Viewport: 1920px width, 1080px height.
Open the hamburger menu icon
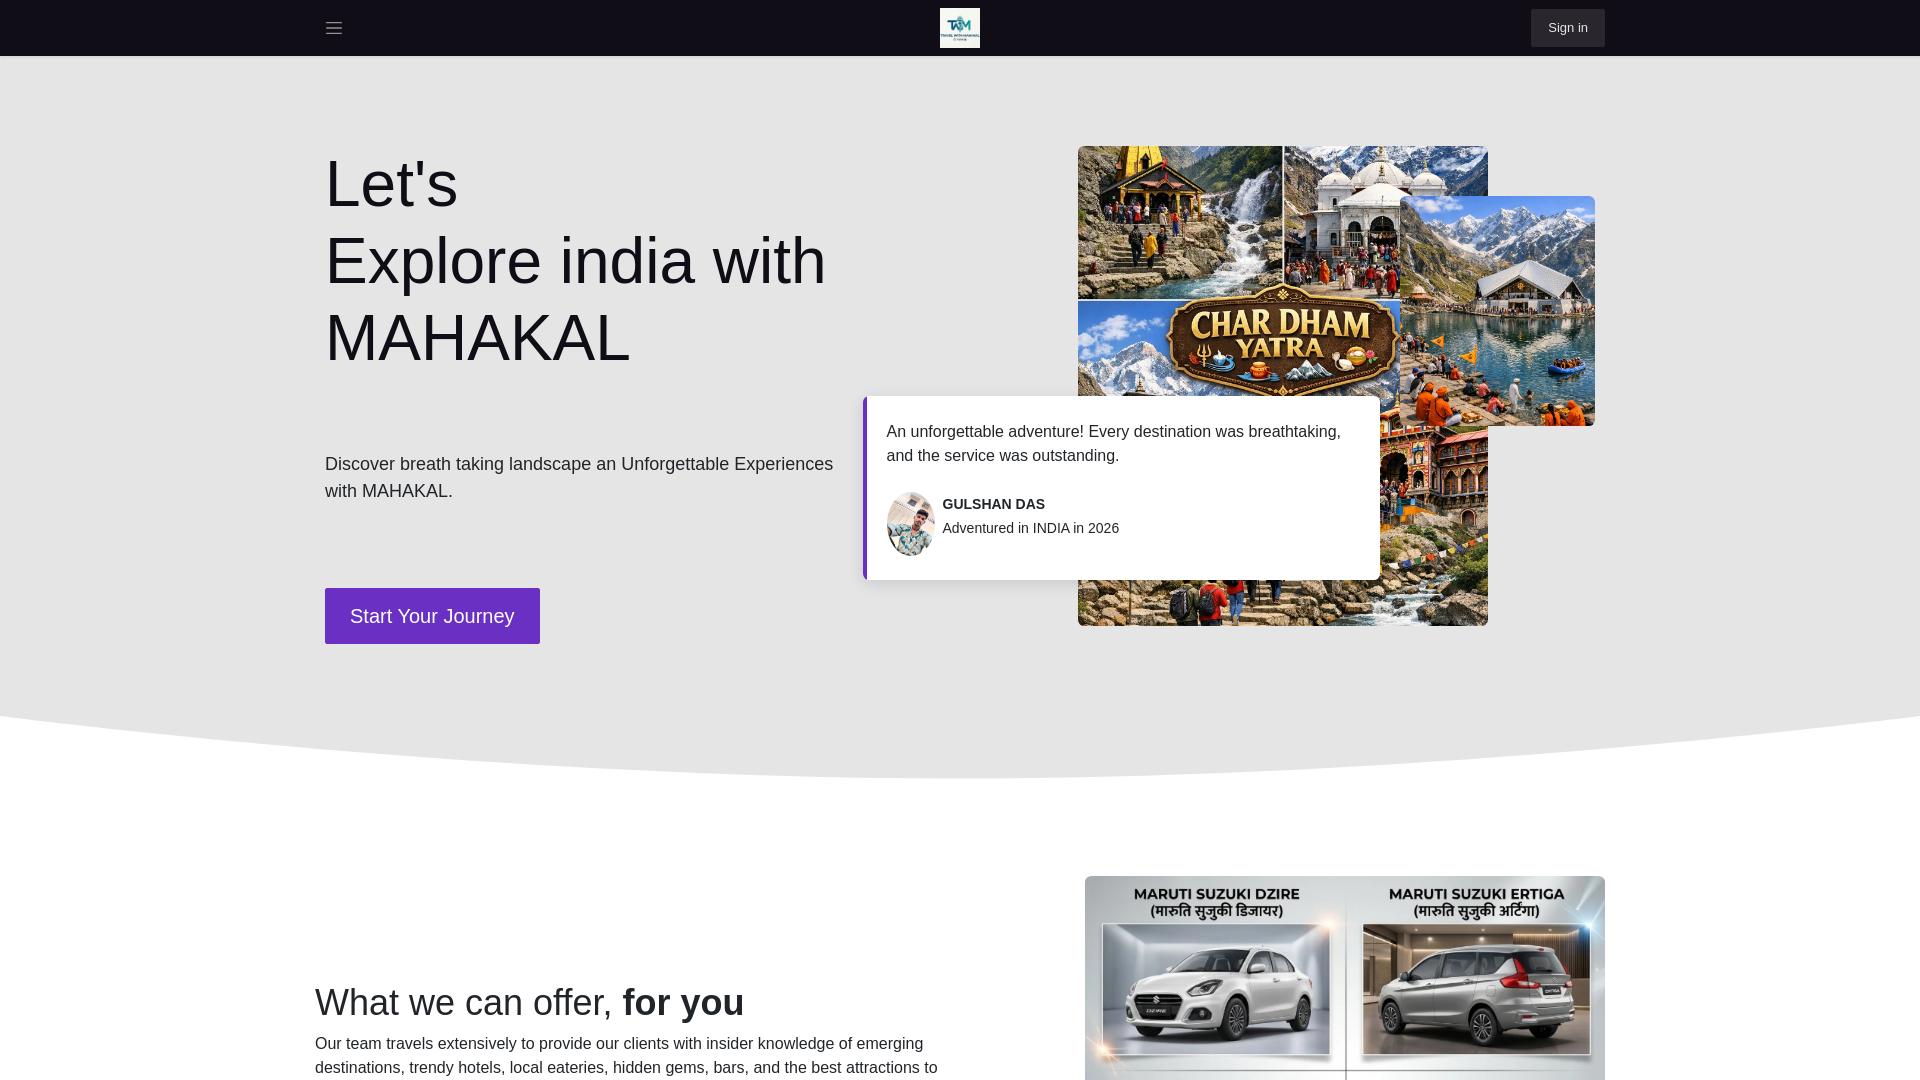(x=334, y=28)
